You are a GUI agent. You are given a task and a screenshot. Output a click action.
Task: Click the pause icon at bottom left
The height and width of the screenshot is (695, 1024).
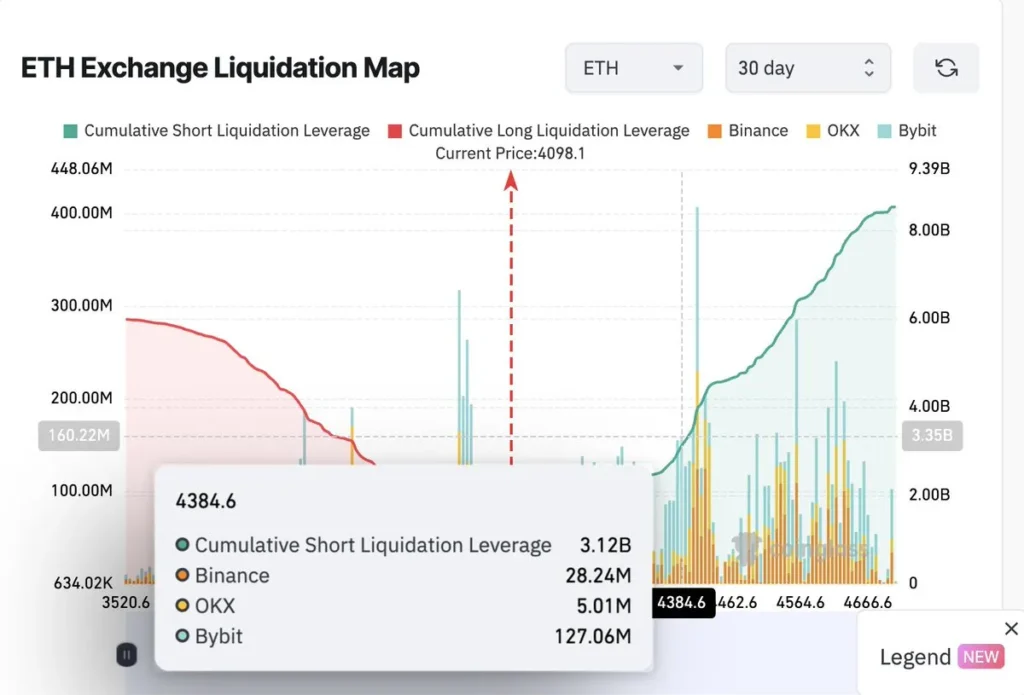[126, 654]
